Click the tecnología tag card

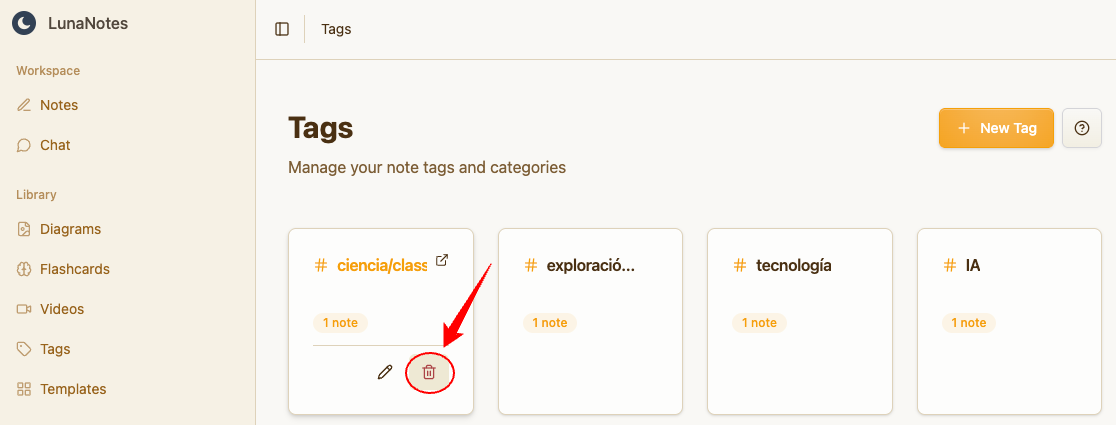pos(799,320)
